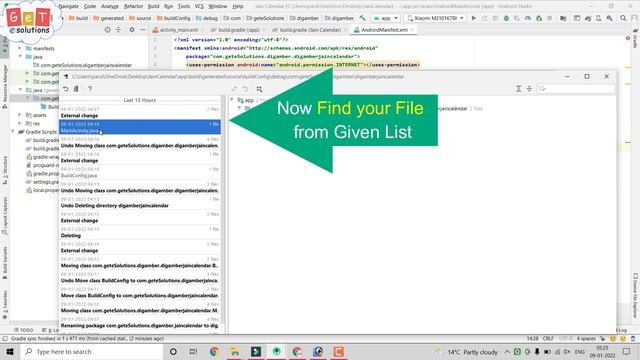The height and width of the screenshot is (360, 640).
Task: Click the Debug app bug icon
Action: (x=506, y=18)
